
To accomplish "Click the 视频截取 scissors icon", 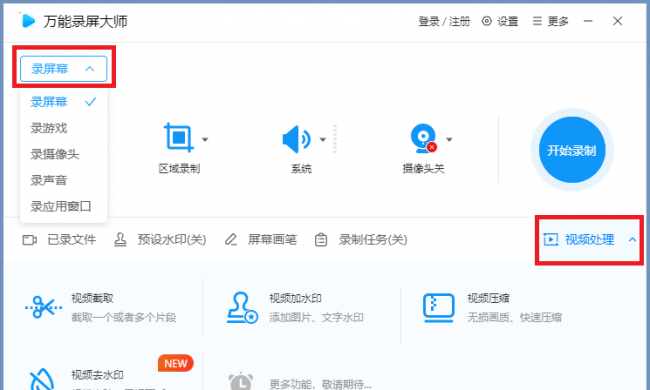I will coord(44,307).
